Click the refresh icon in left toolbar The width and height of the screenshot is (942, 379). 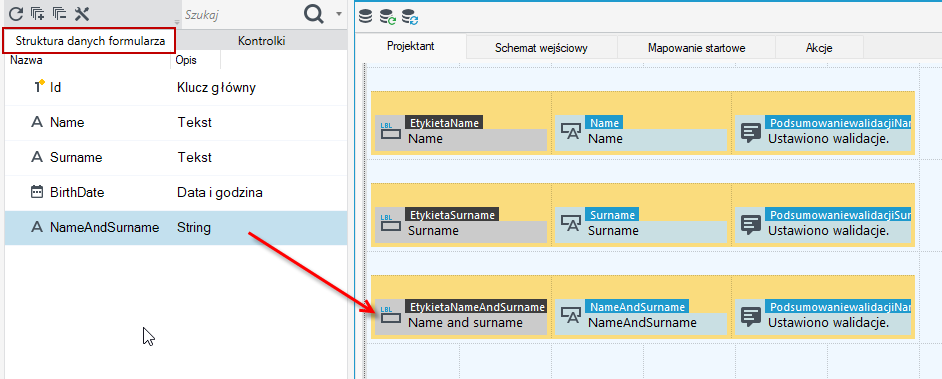pos(16,13)
